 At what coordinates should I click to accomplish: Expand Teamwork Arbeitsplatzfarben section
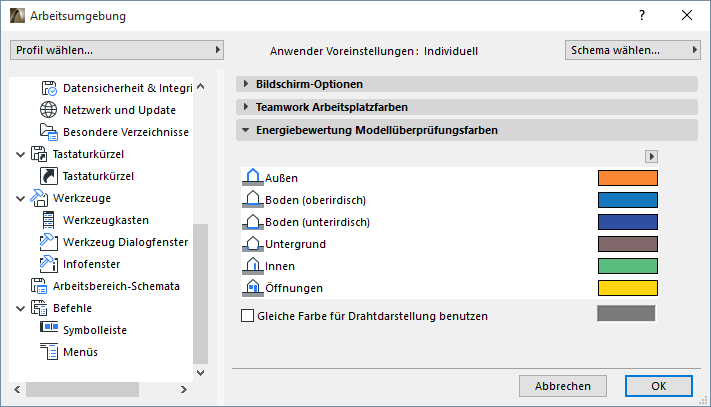[x=245, y=106]
